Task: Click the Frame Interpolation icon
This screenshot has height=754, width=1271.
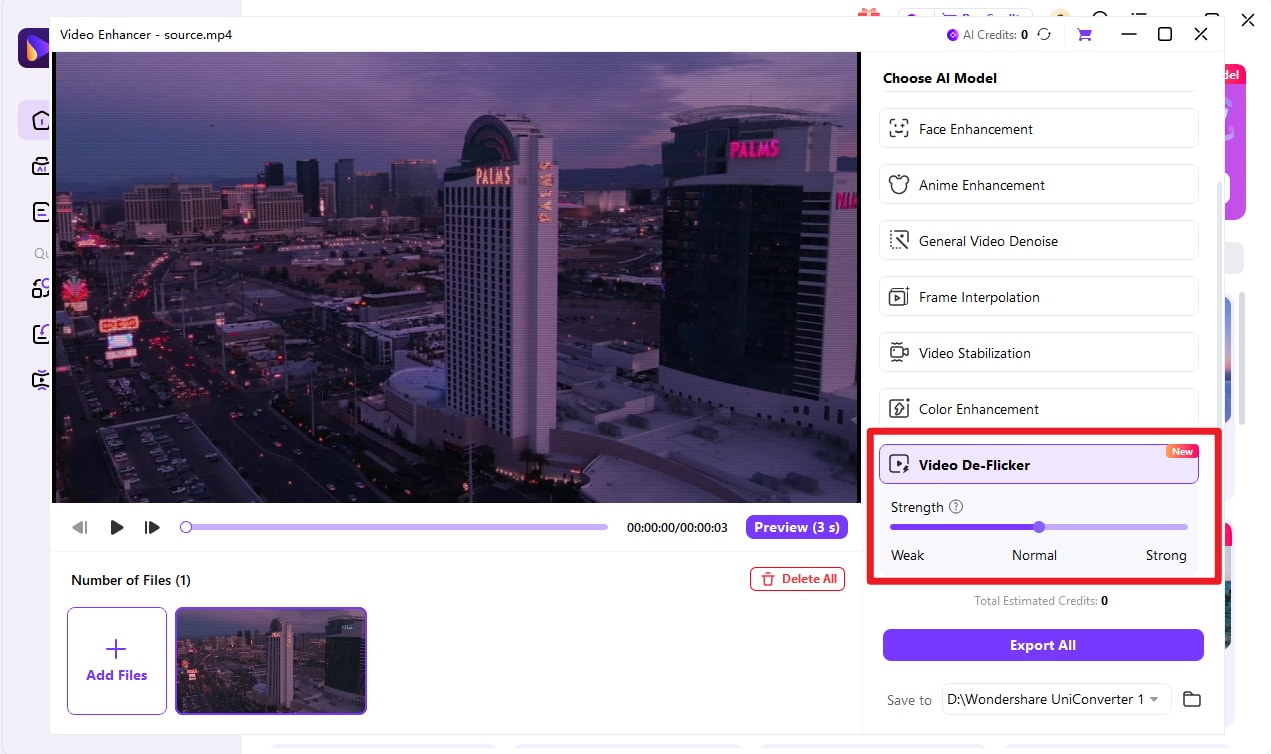Action: pos(900,297)
